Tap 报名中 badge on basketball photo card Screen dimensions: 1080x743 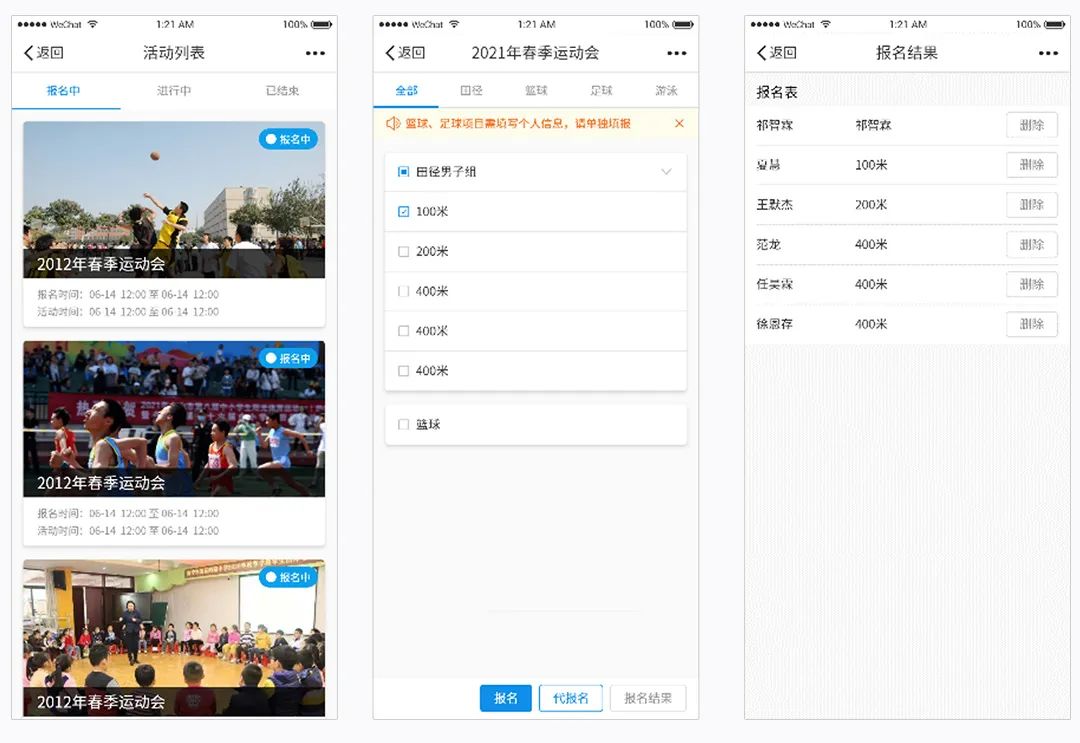tap(289, 139)
